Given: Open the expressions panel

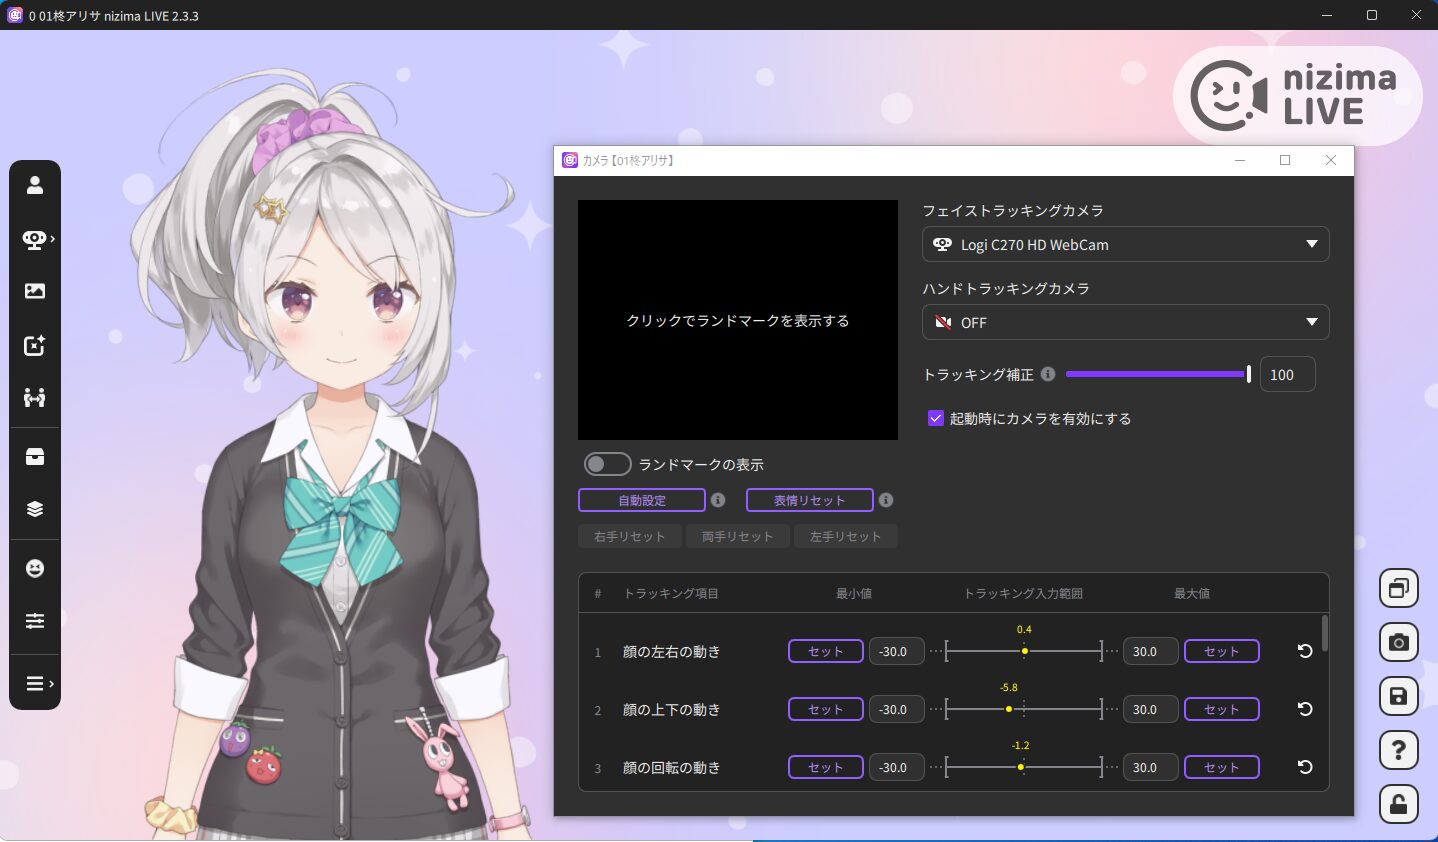Looking at the screenshot, I should click(x=35, y=567).
